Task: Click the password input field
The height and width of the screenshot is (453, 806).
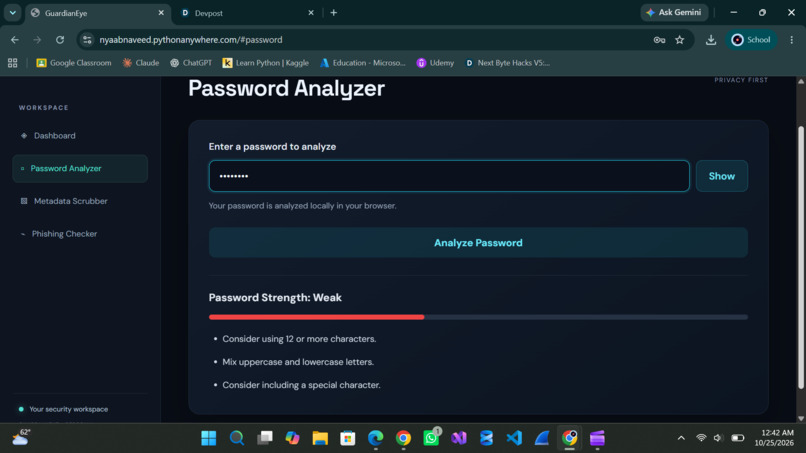Action: (449, 176)
